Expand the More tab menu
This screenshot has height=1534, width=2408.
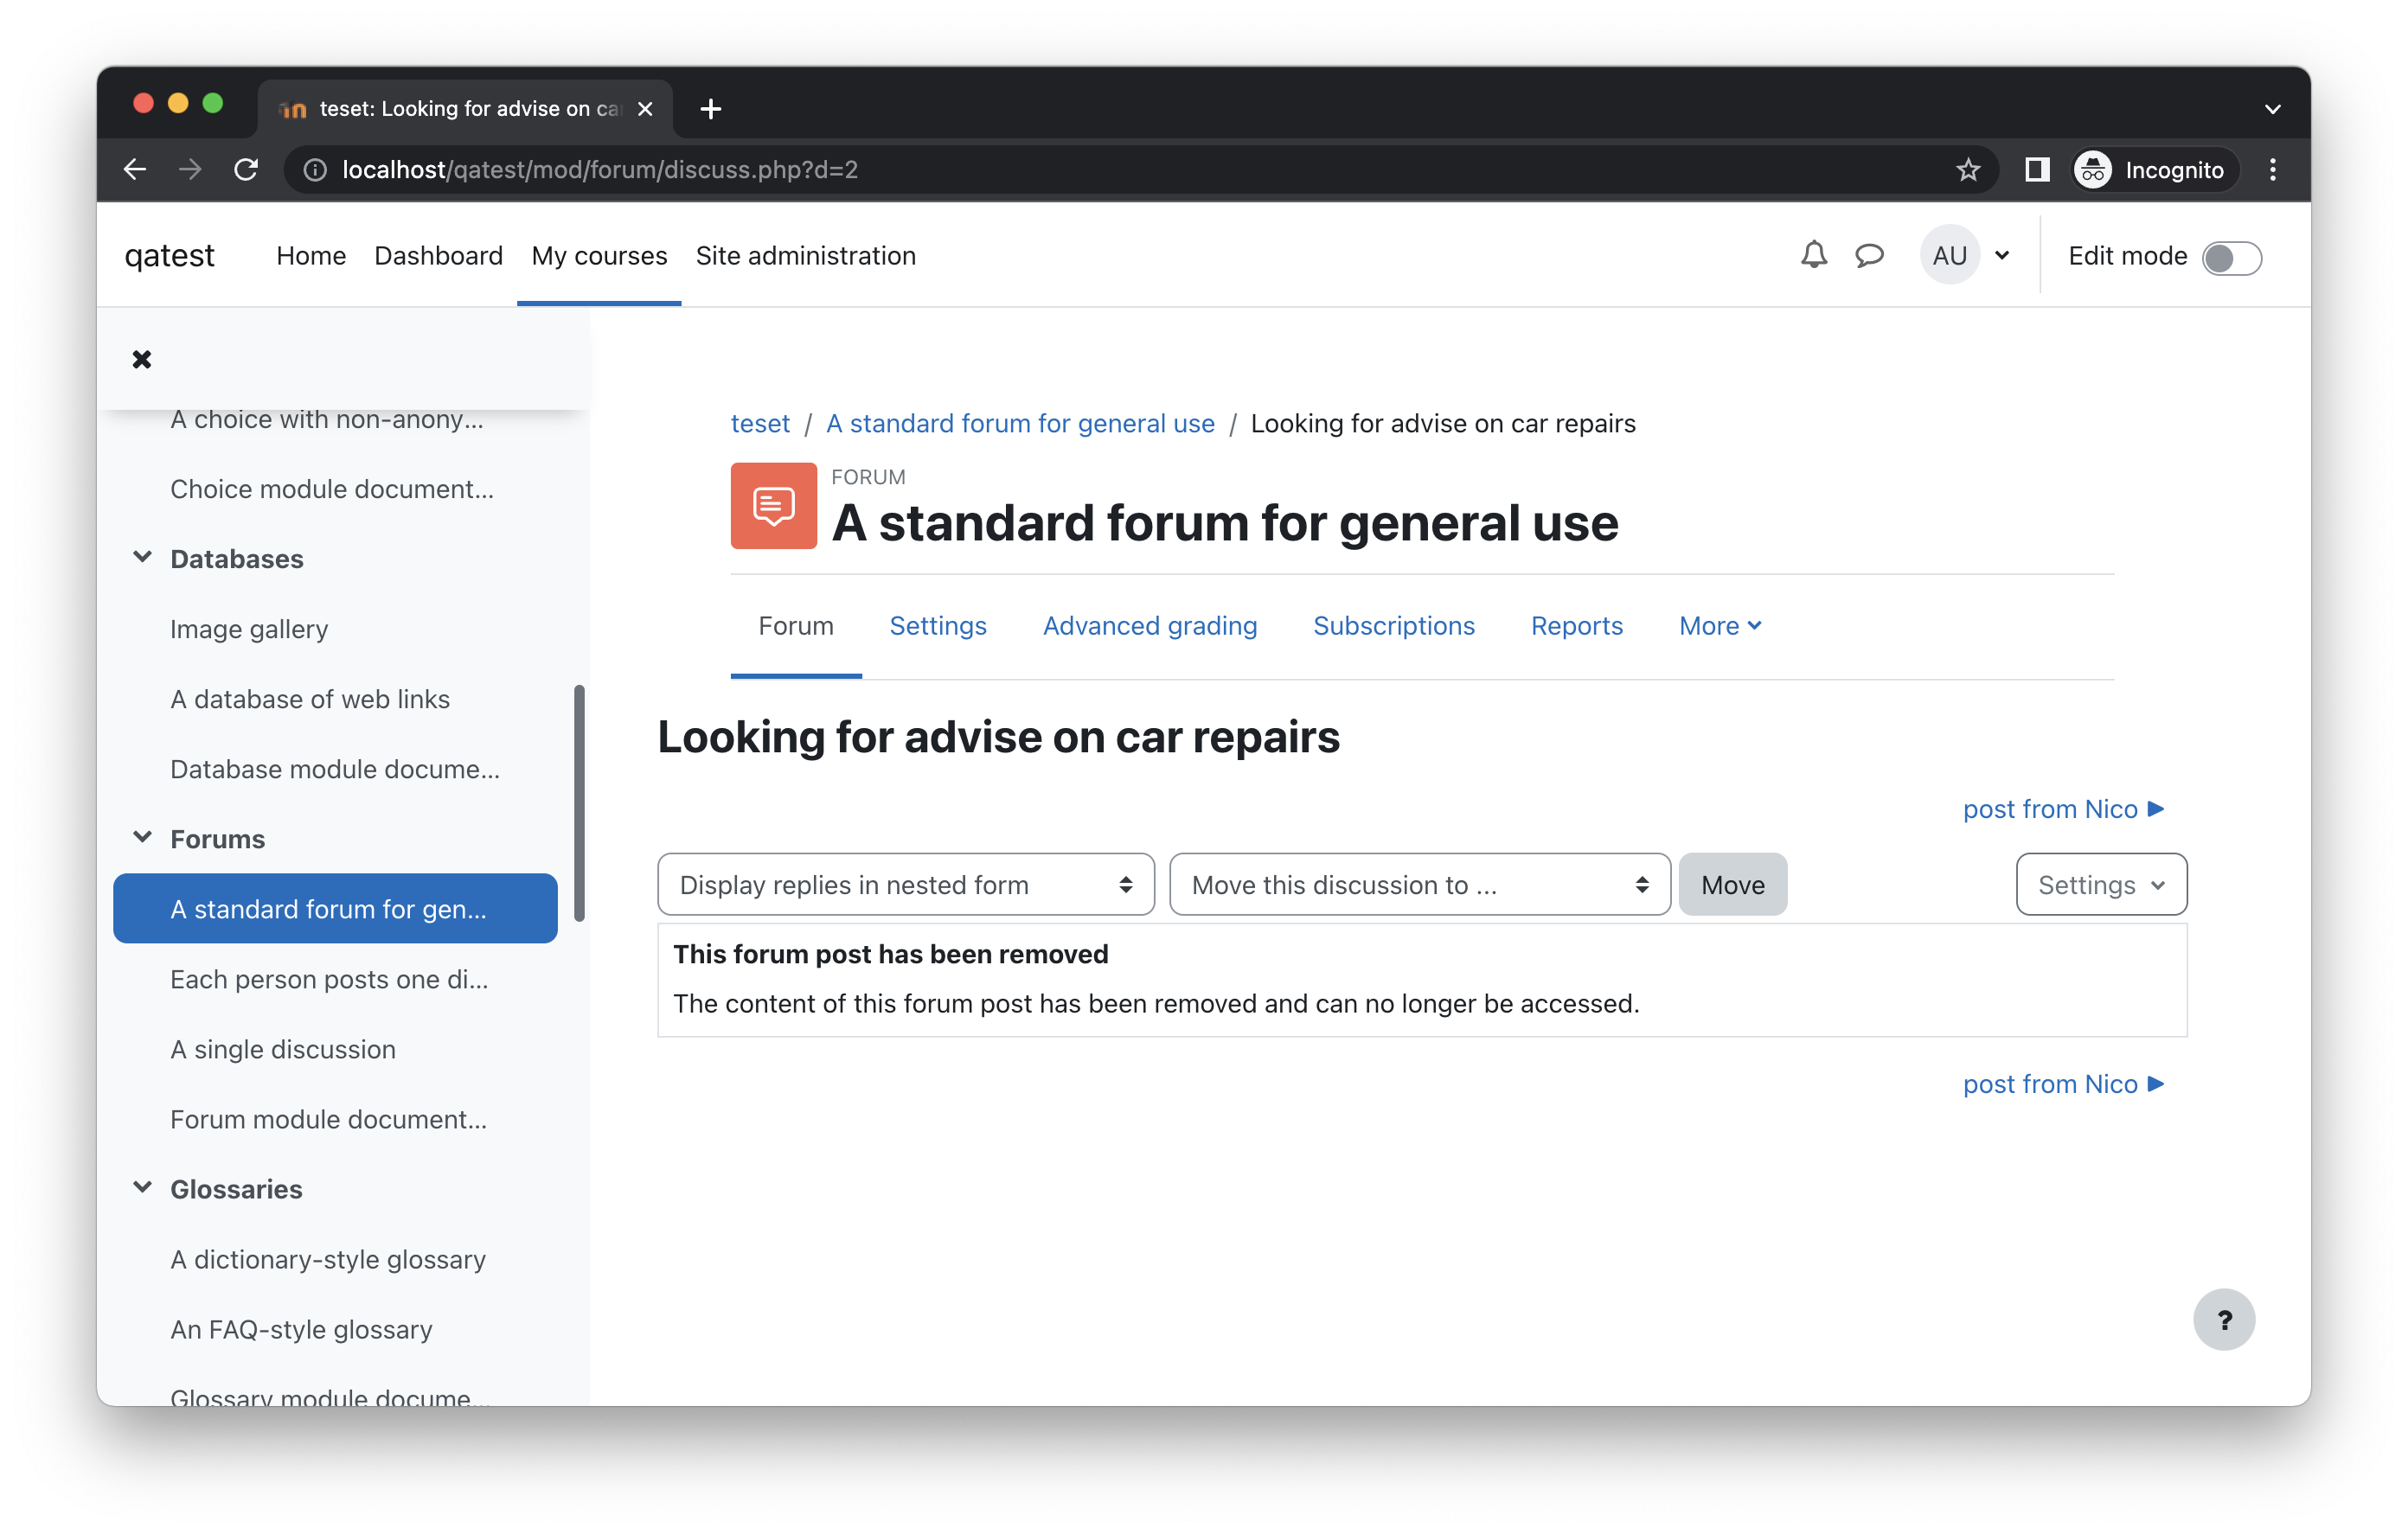coord(1720,626)
